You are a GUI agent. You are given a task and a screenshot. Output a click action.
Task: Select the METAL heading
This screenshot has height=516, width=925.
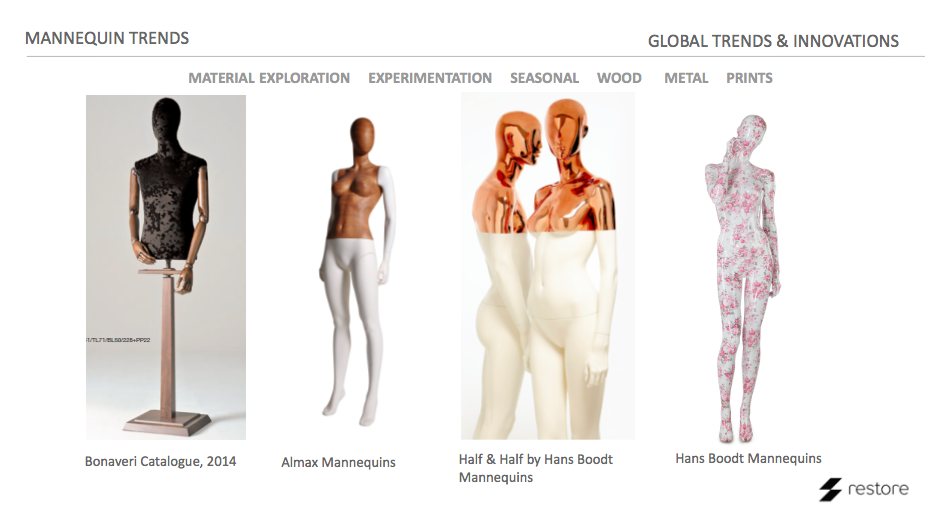click(686, 78)
